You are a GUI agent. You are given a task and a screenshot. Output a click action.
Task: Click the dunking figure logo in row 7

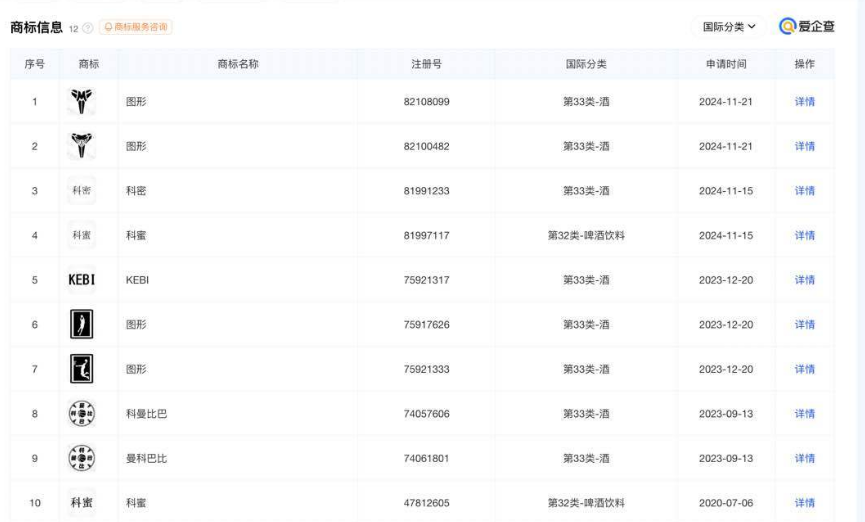82,369
